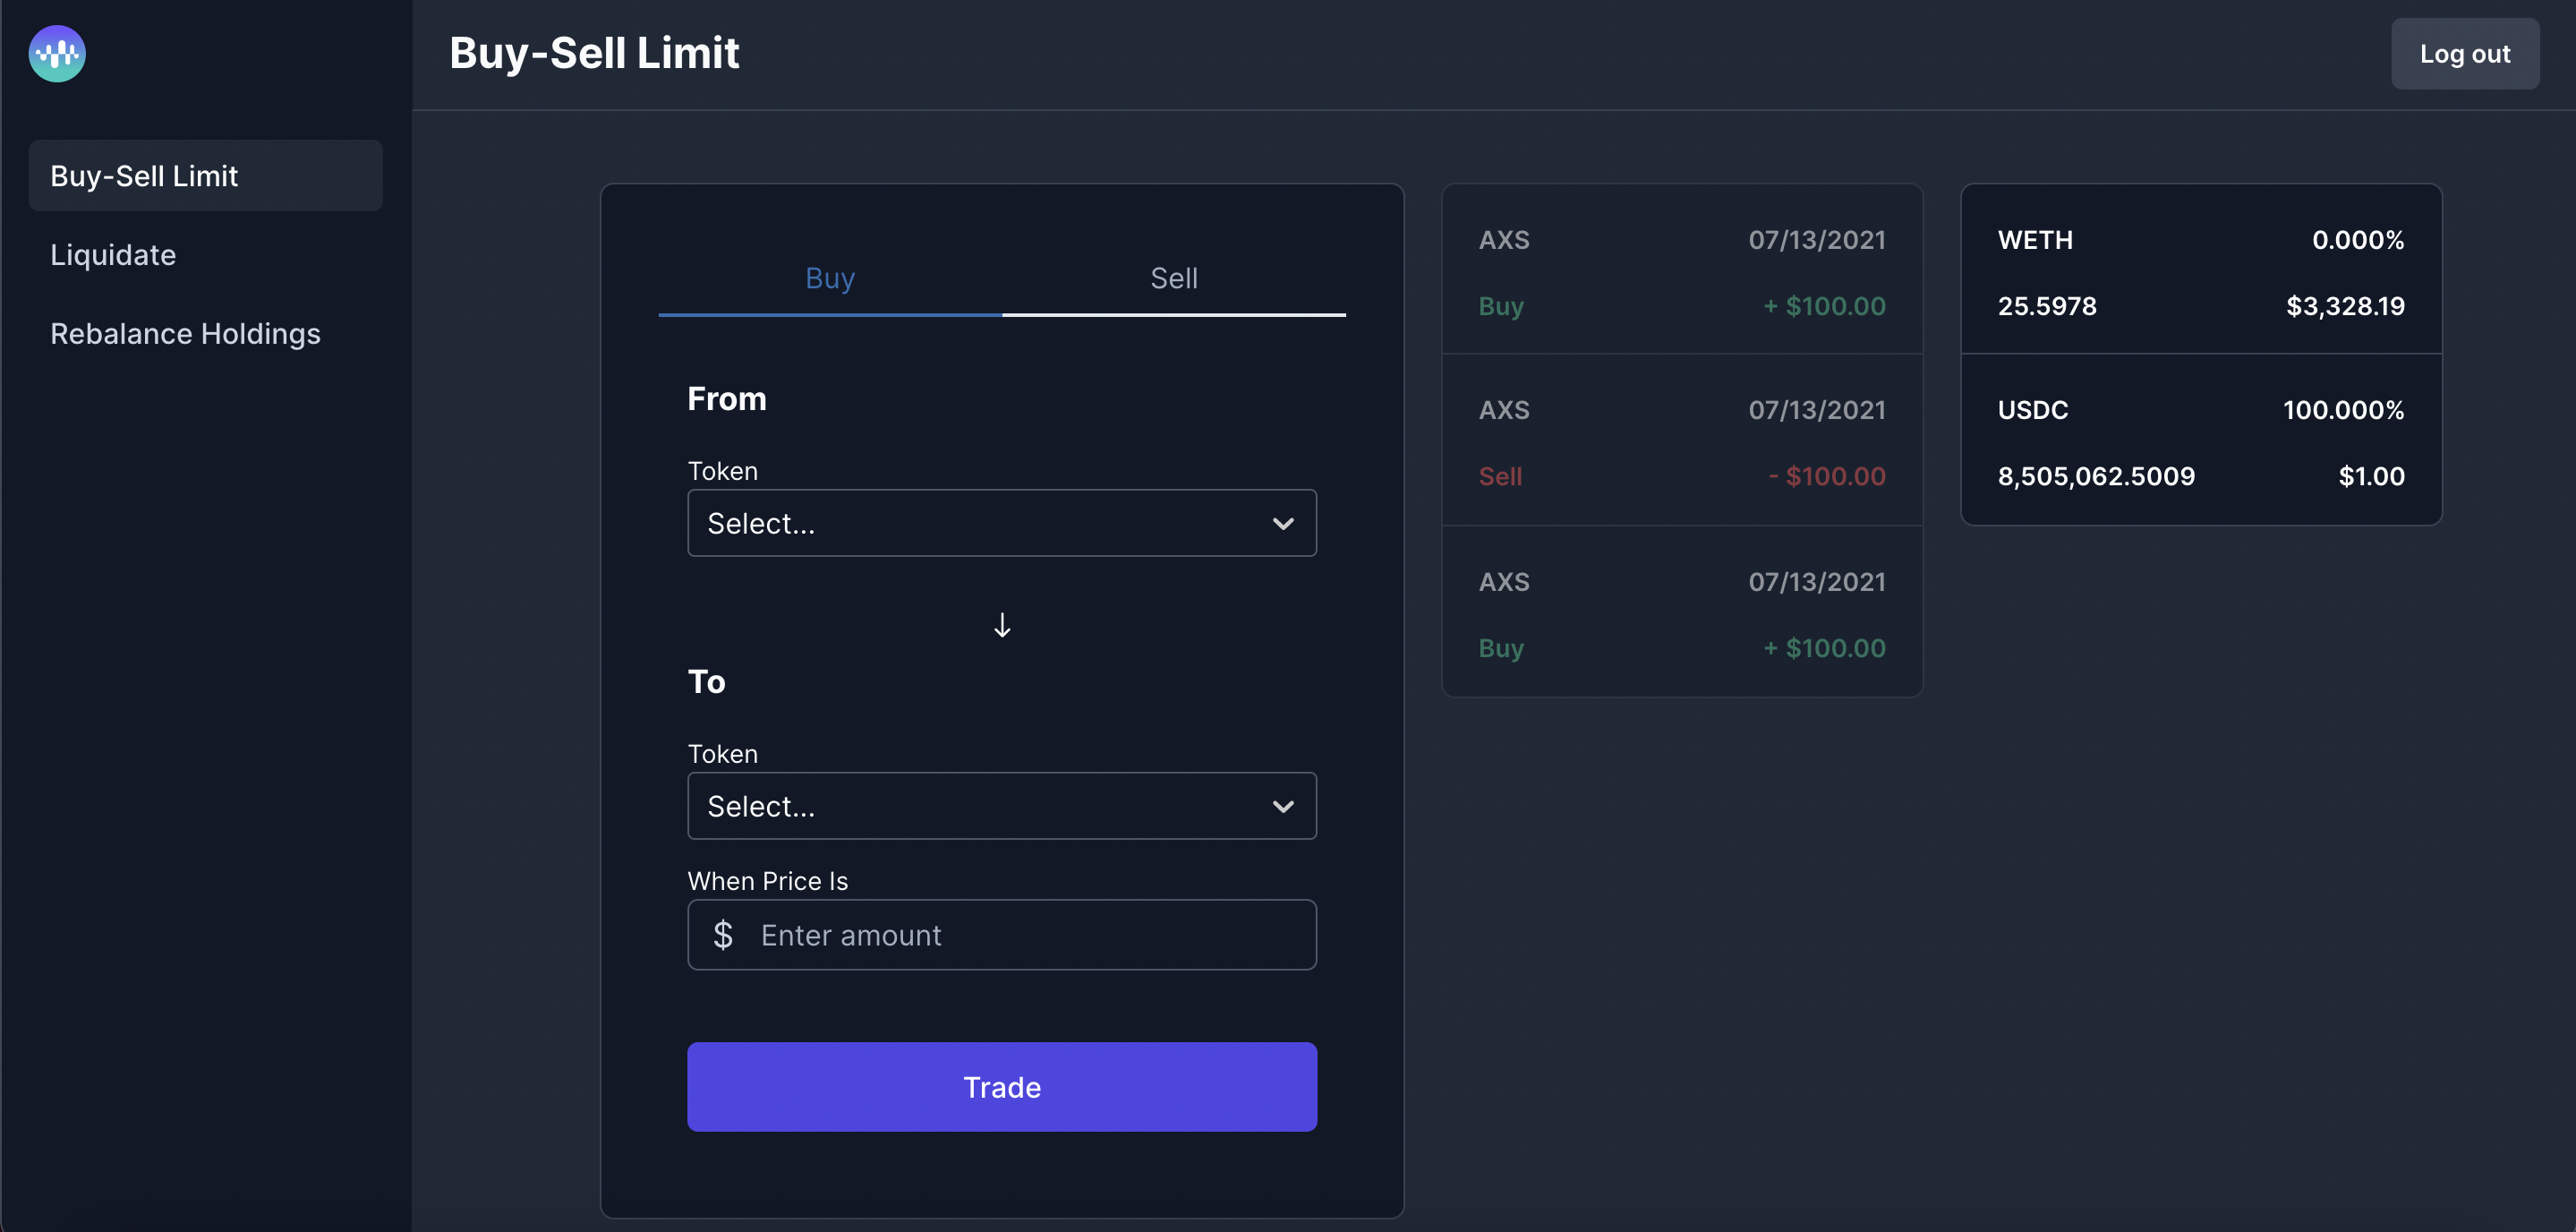This screenshot has height=1232, width=2576.
Task: Click the From token dropdown chevron
Action: 1283,524
